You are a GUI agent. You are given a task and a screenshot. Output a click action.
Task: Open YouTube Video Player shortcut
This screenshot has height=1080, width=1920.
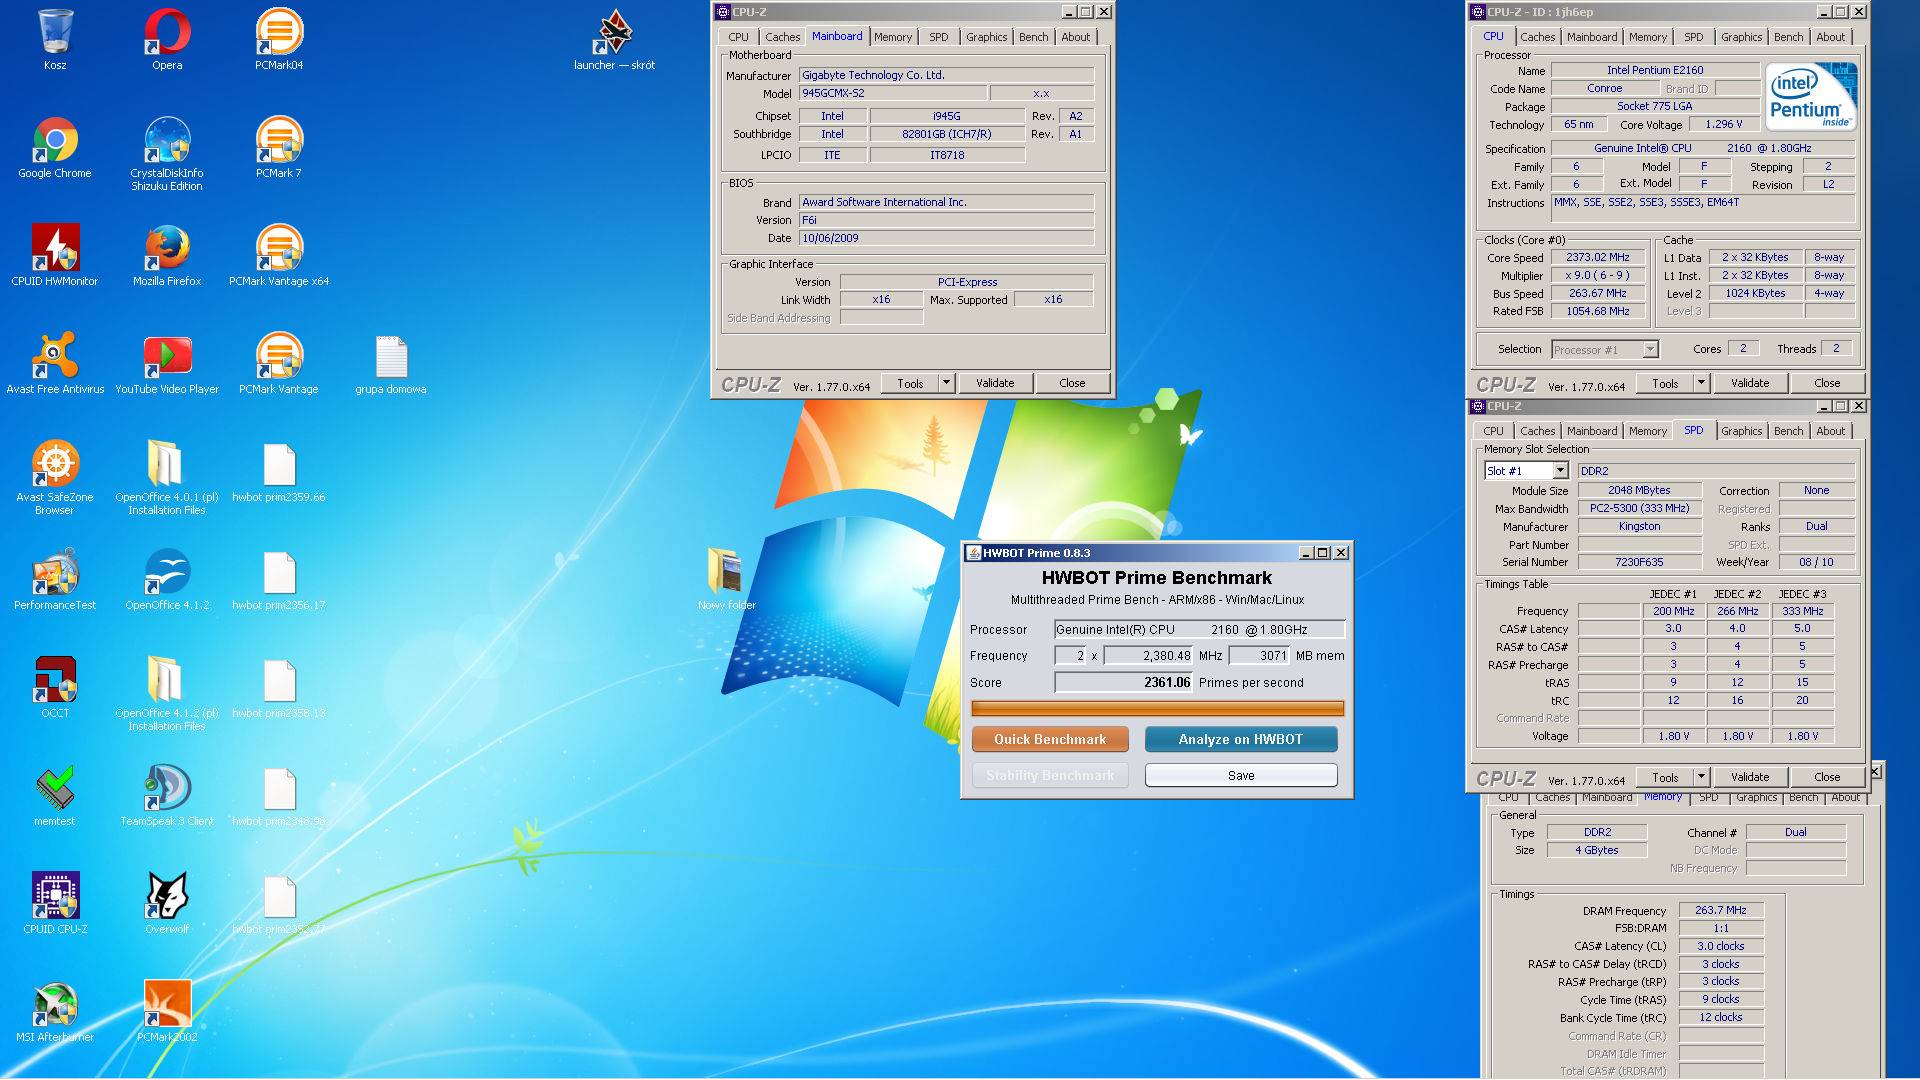click(167, 364)
